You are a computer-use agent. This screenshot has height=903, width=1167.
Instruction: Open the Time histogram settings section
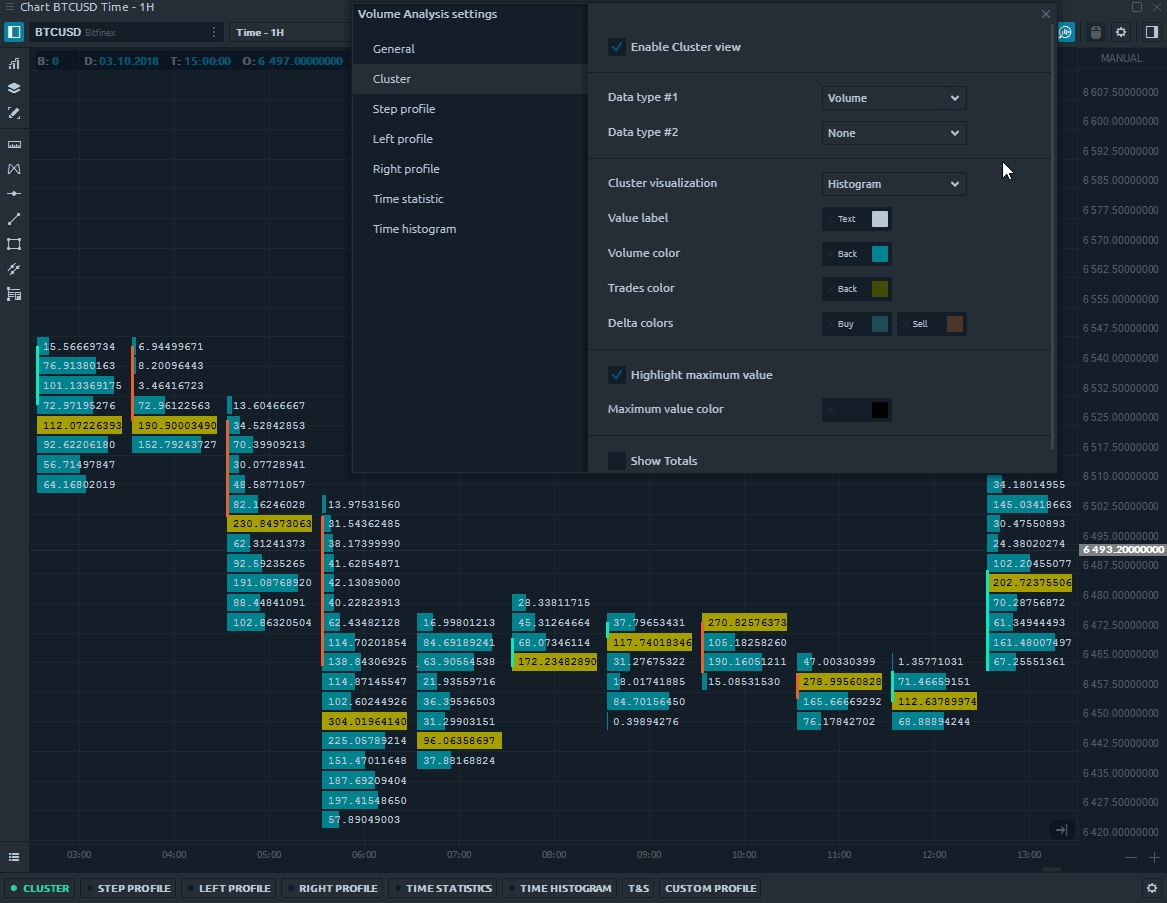pyautogui.click(x=414, y=229)
